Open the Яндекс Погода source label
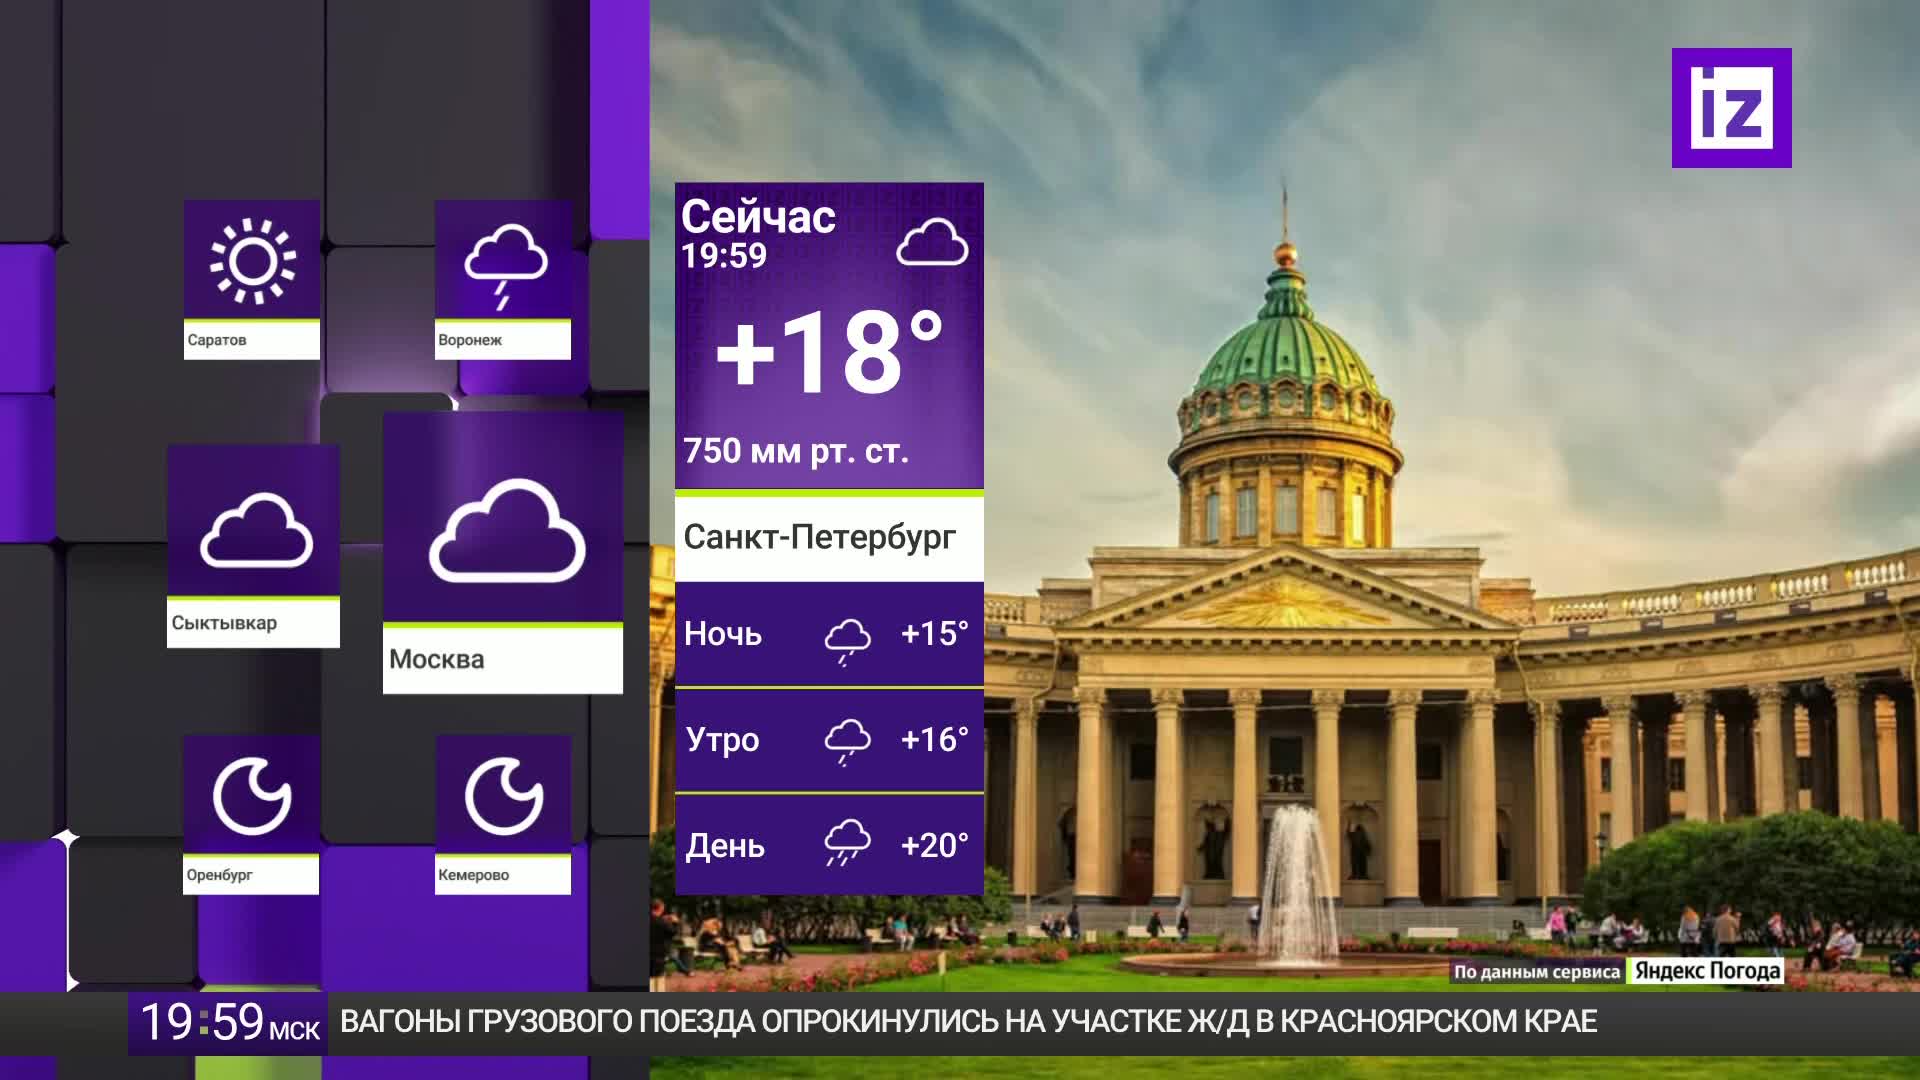 1707,971
